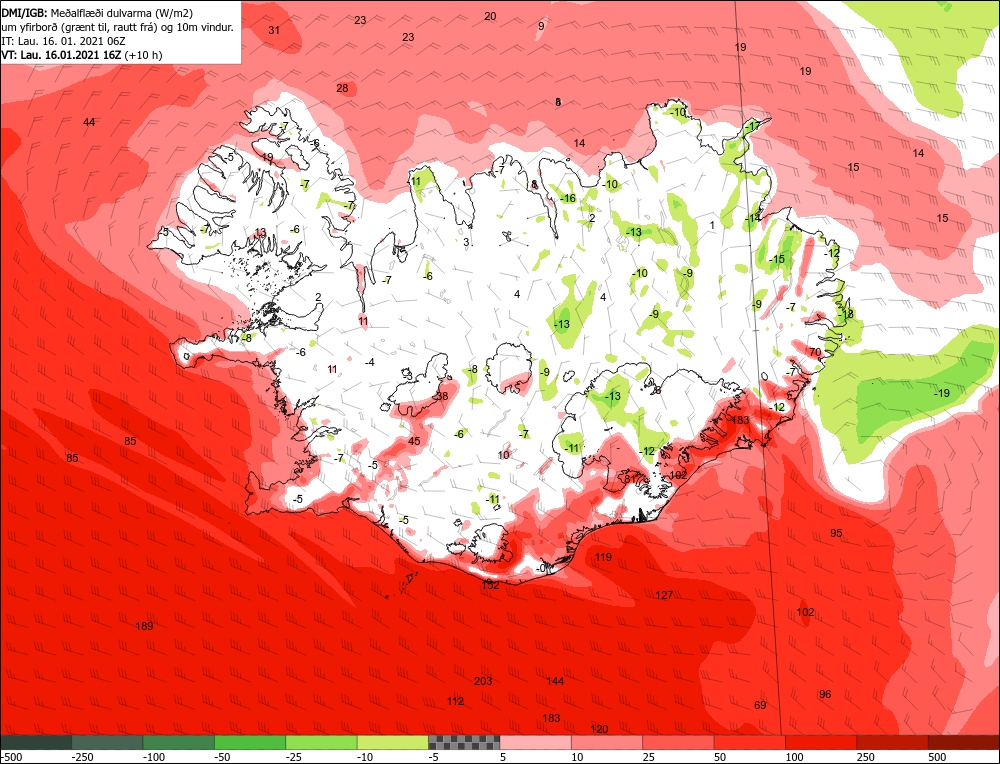This screenshot has height=764, width=1000.
Task: Pick the legend swatch between -100 and -50
Action: [179, 742]
